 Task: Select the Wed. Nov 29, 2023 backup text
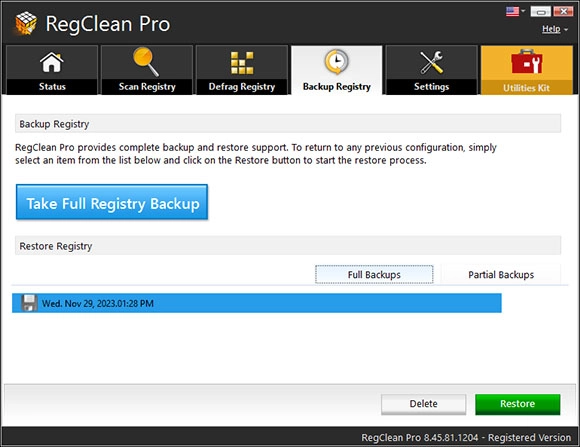tap(98, 303)
